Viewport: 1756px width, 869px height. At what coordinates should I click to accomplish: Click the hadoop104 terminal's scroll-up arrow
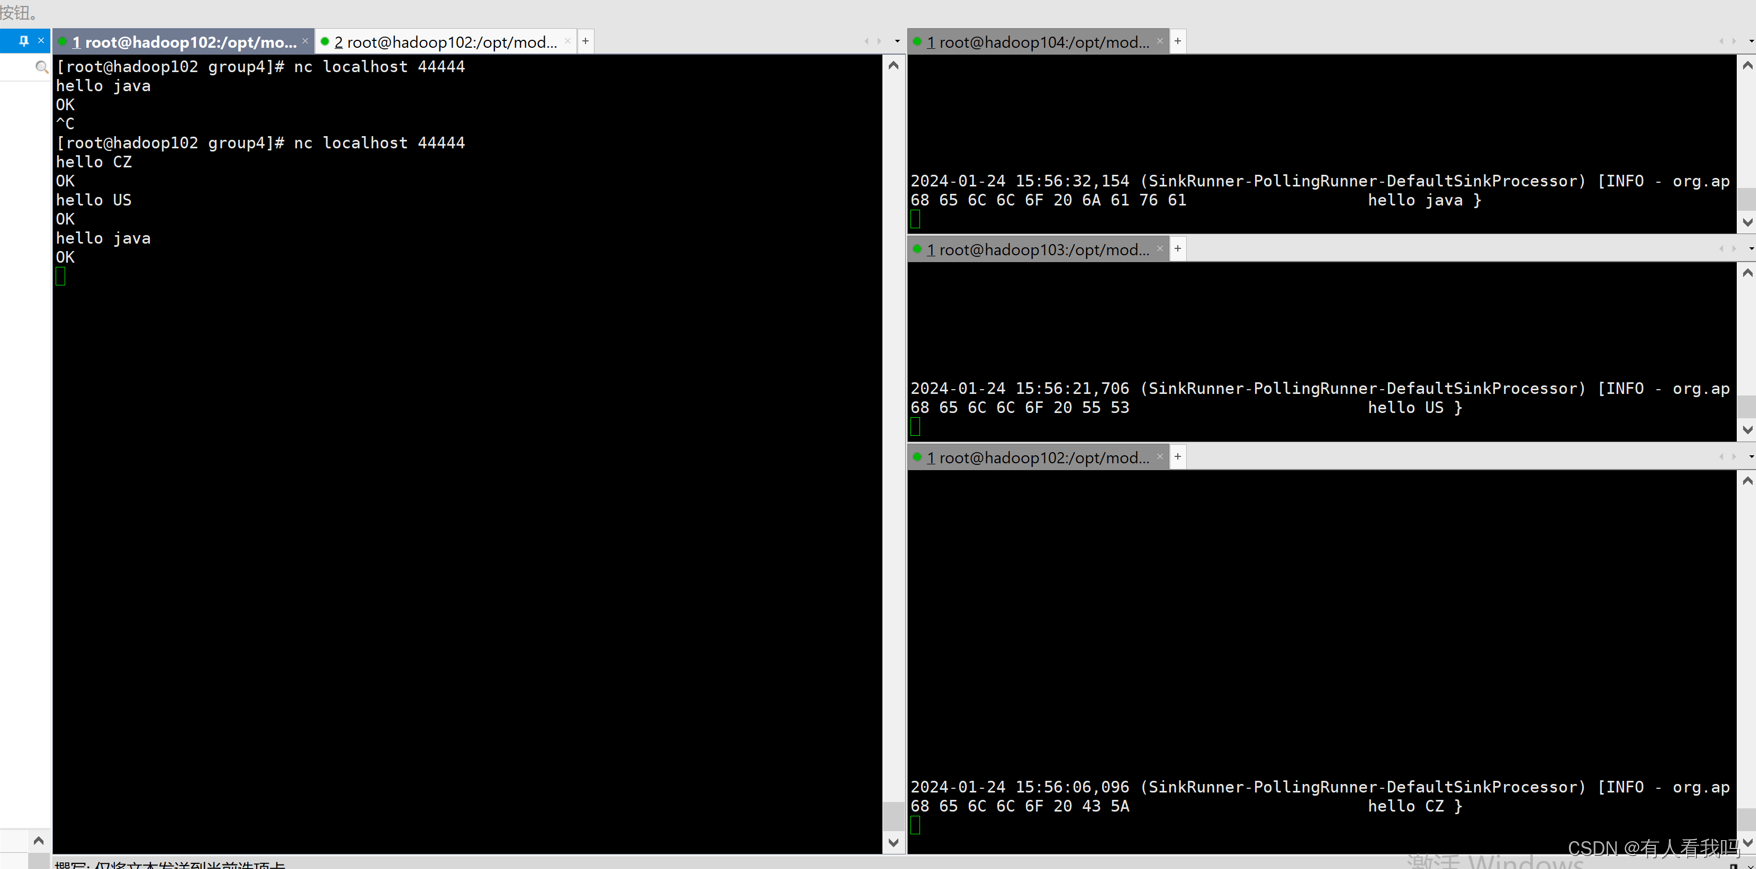pyautogui.click(x=1747, y=65)
